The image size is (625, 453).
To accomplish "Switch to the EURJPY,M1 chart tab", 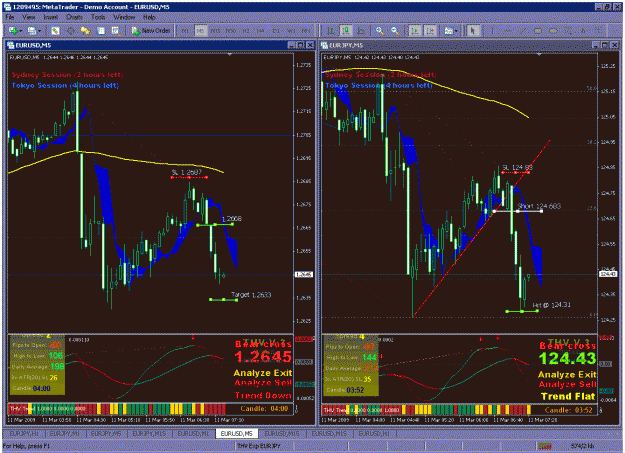I will point(65,433).
